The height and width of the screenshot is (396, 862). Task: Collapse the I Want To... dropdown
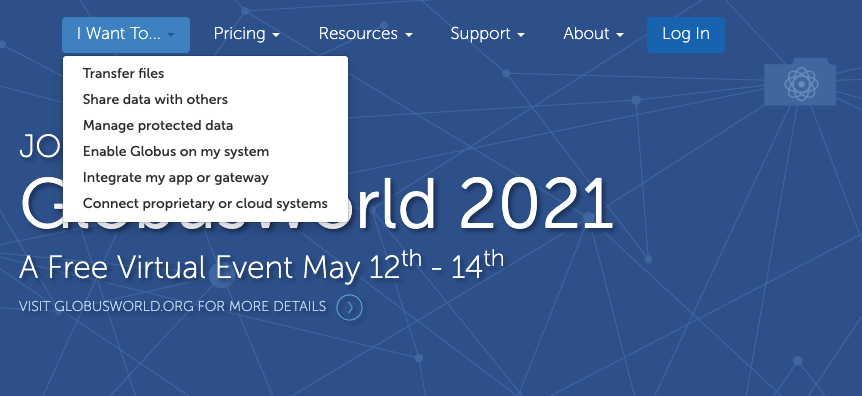126,35
